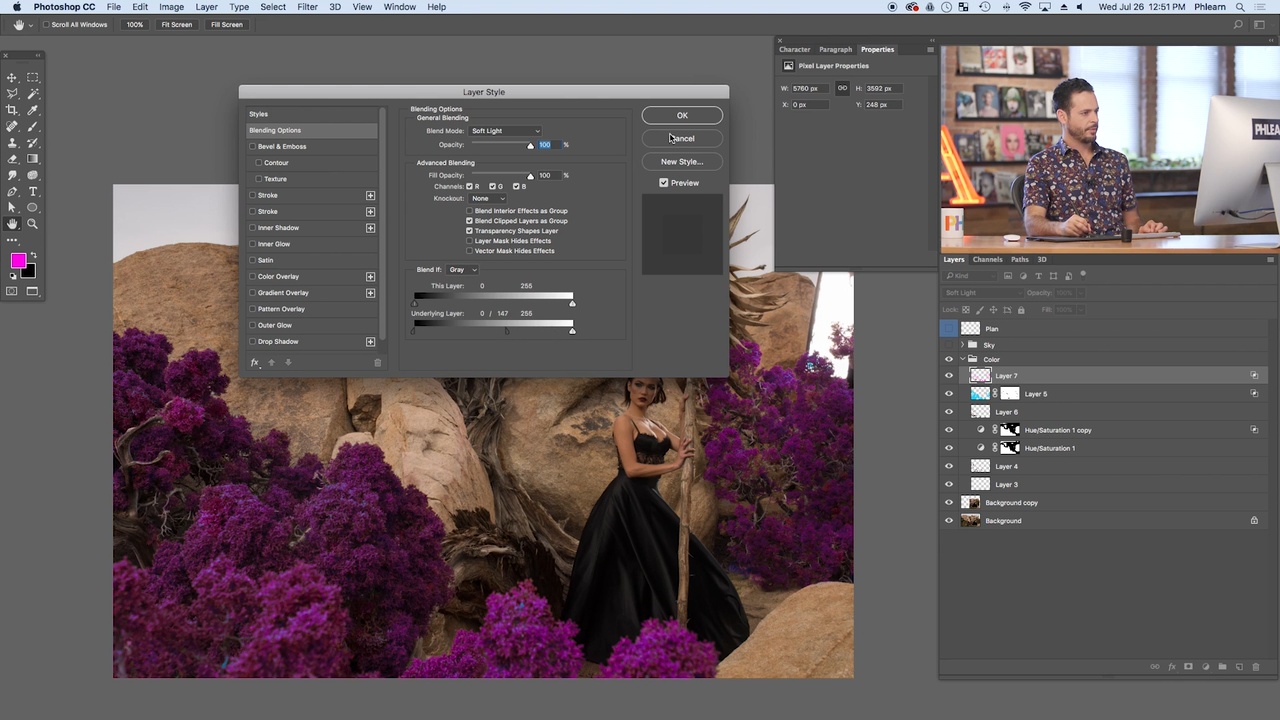Click the fx icon in Layer Style dialog

point(255,362)
